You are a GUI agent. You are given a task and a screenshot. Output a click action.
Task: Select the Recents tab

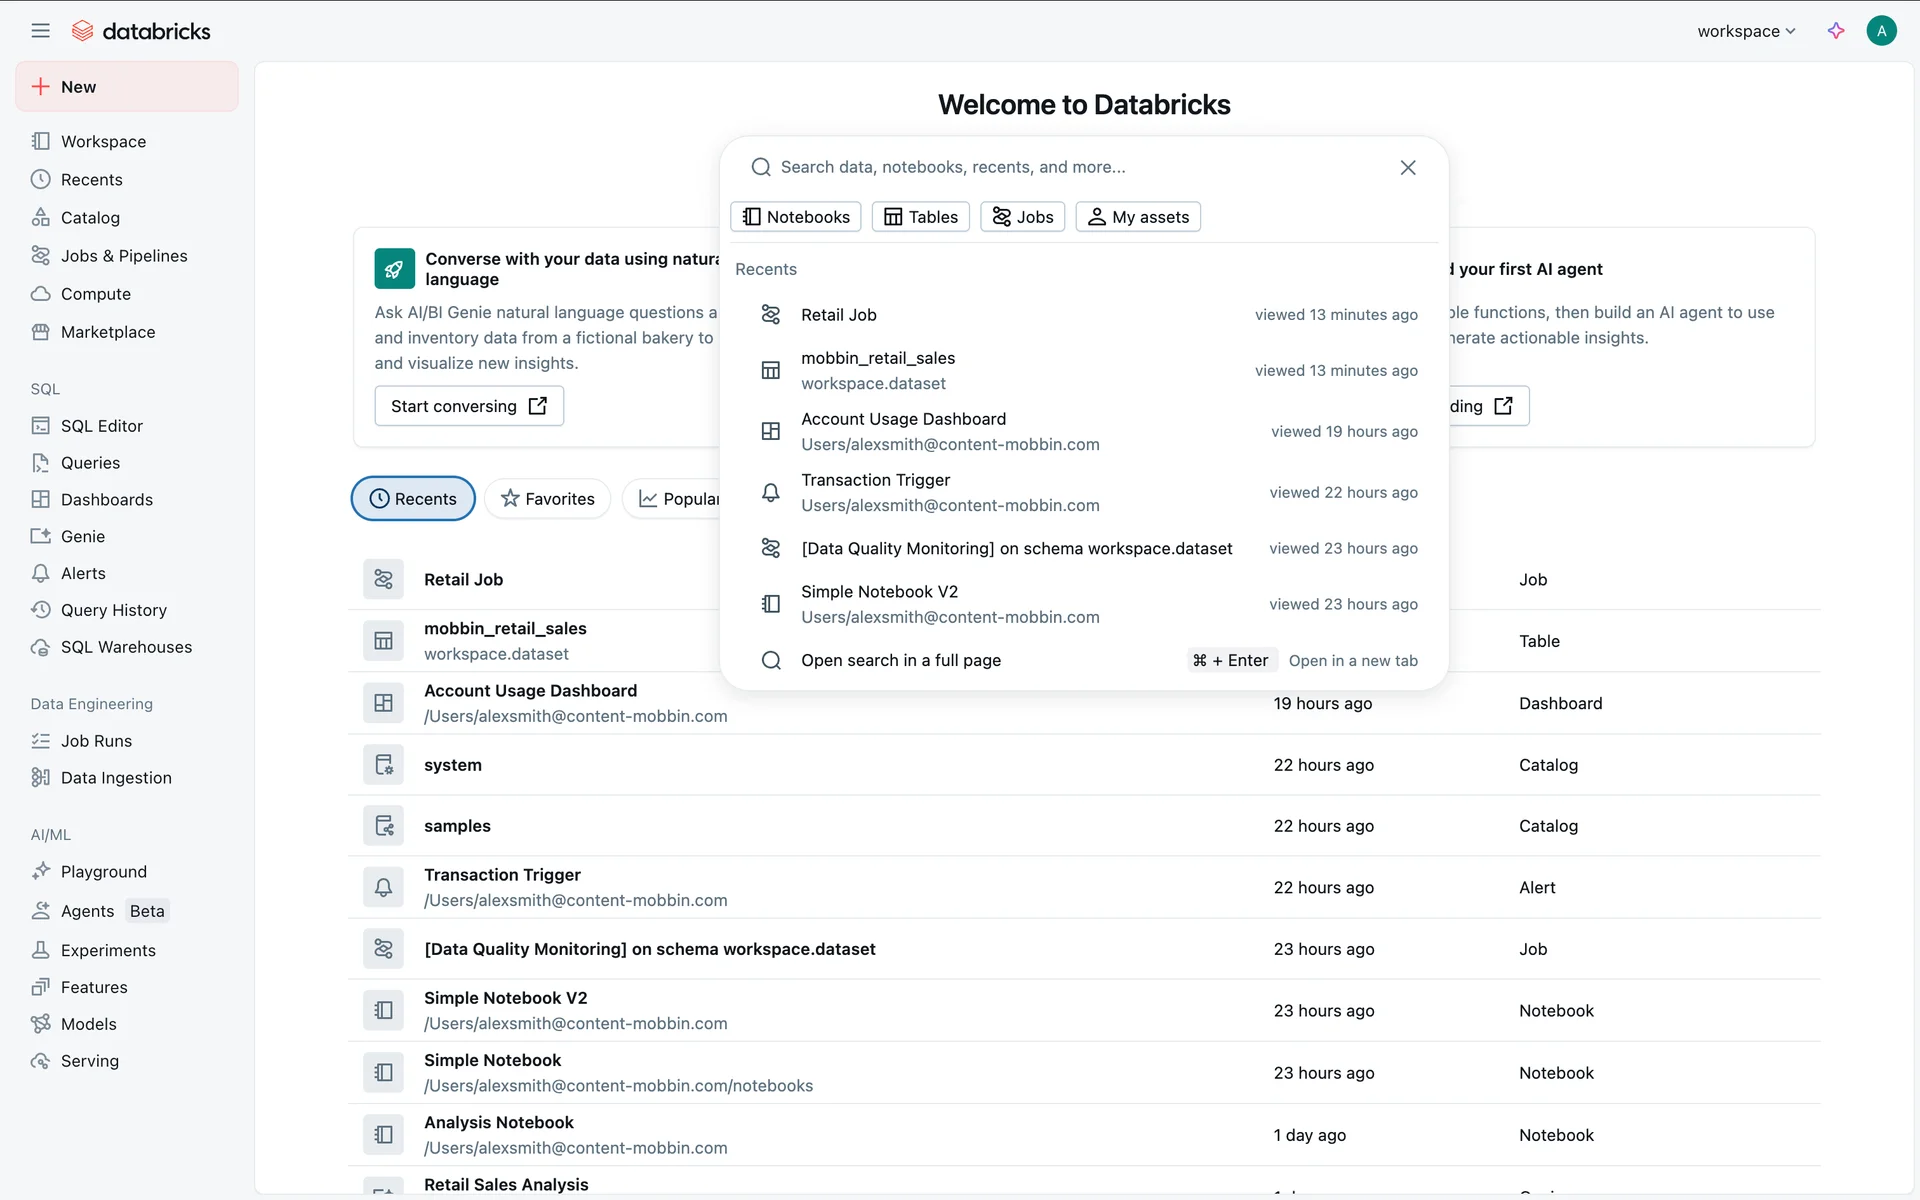tap(413, 499)
